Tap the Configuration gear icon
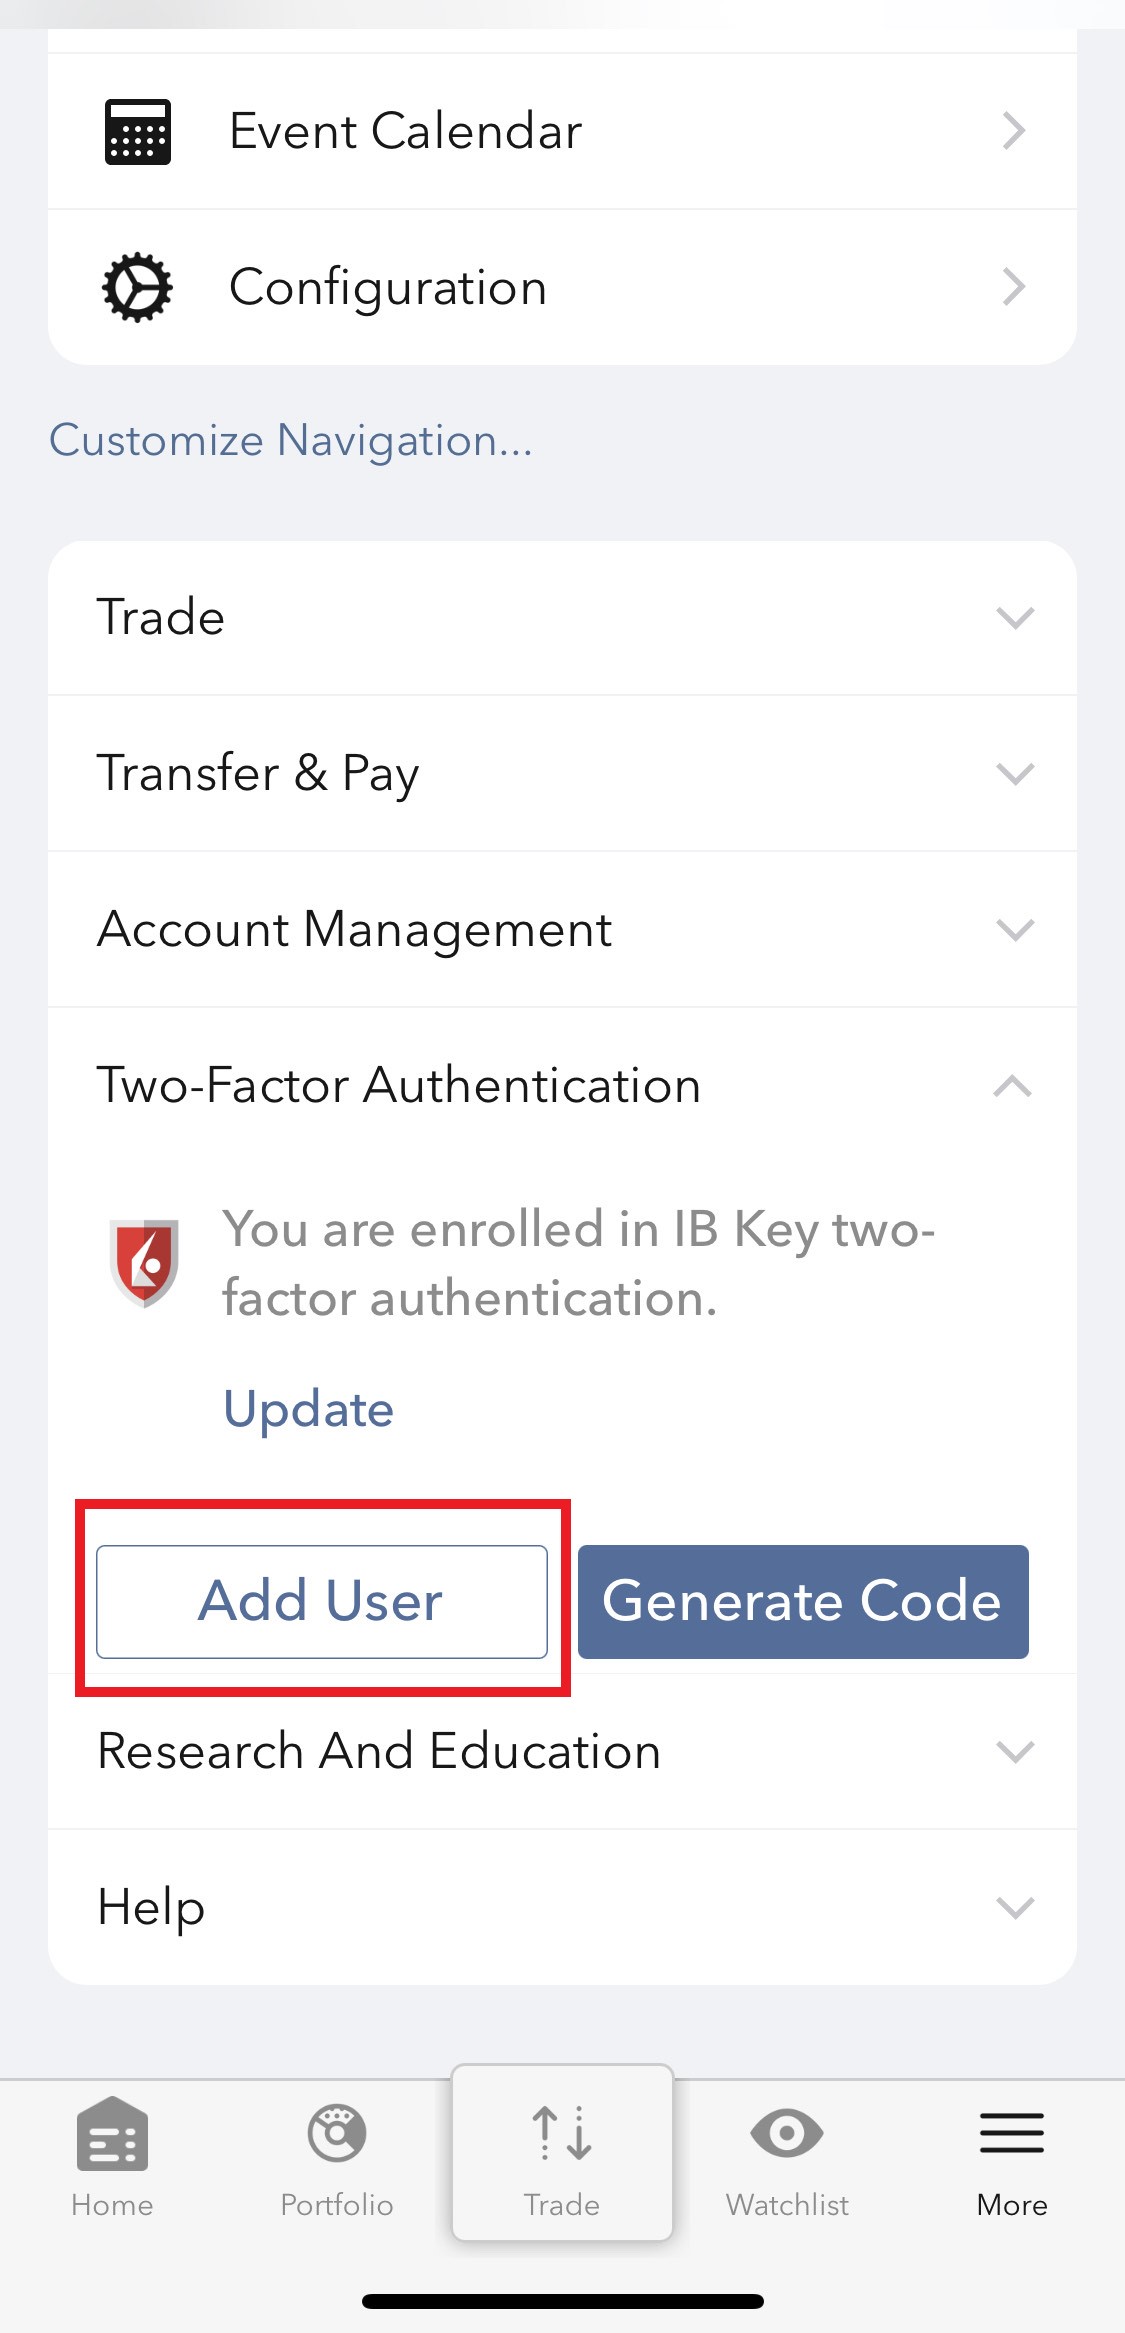Screen dimensions: 1125x2333 click(x=138, y=287)
